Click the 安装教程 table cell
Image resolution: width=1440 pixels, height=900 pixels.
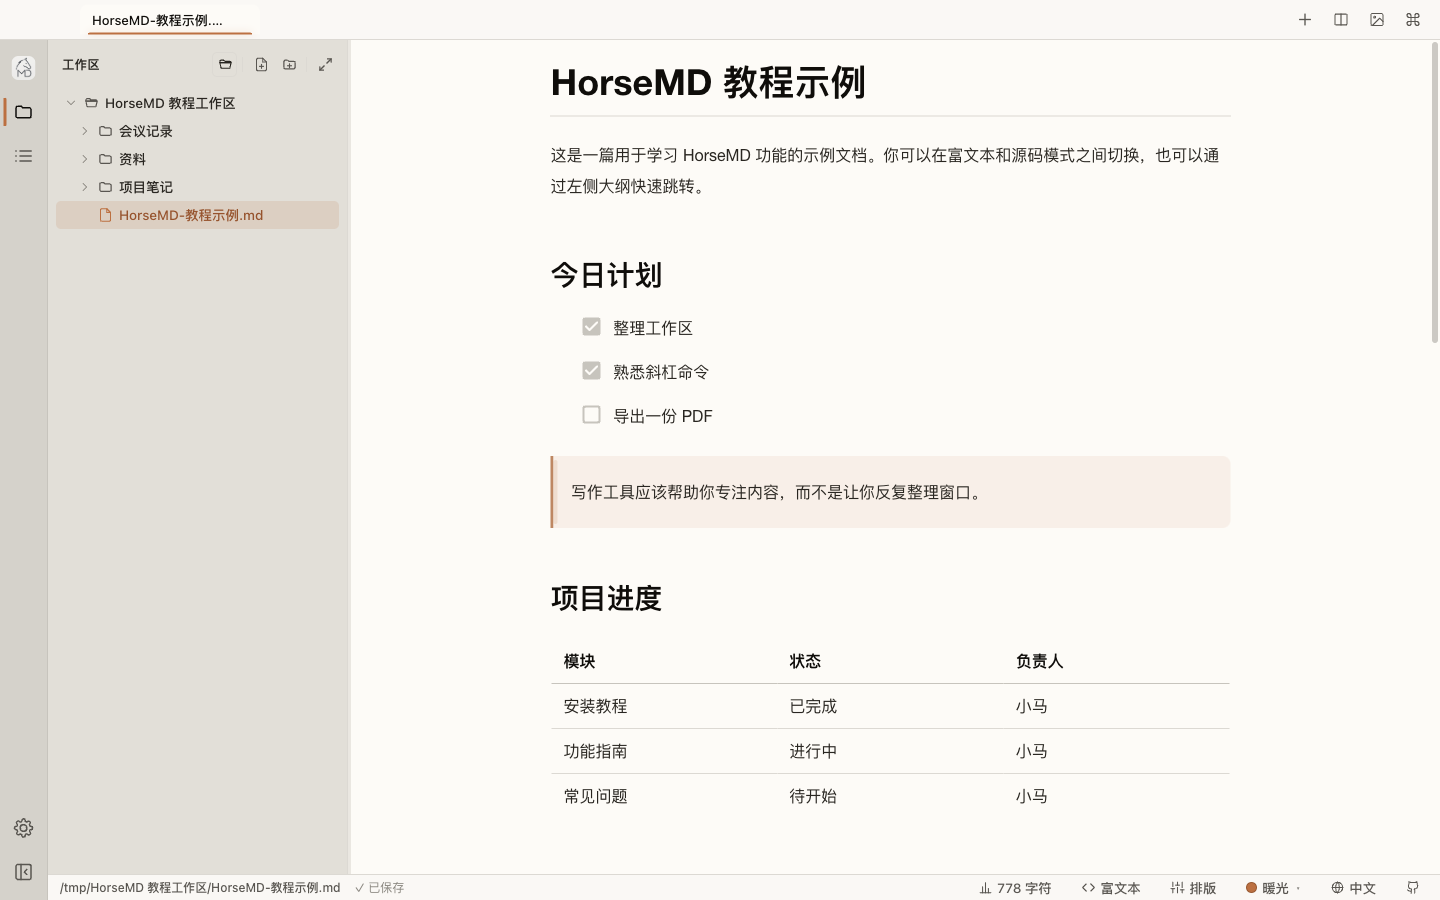click(664, 706)
